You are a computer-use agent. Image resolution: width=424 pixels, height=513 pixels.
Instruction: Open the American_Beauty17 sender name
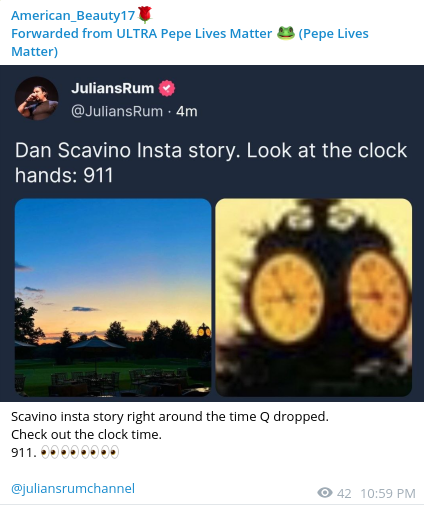click(x=73, y=15)
